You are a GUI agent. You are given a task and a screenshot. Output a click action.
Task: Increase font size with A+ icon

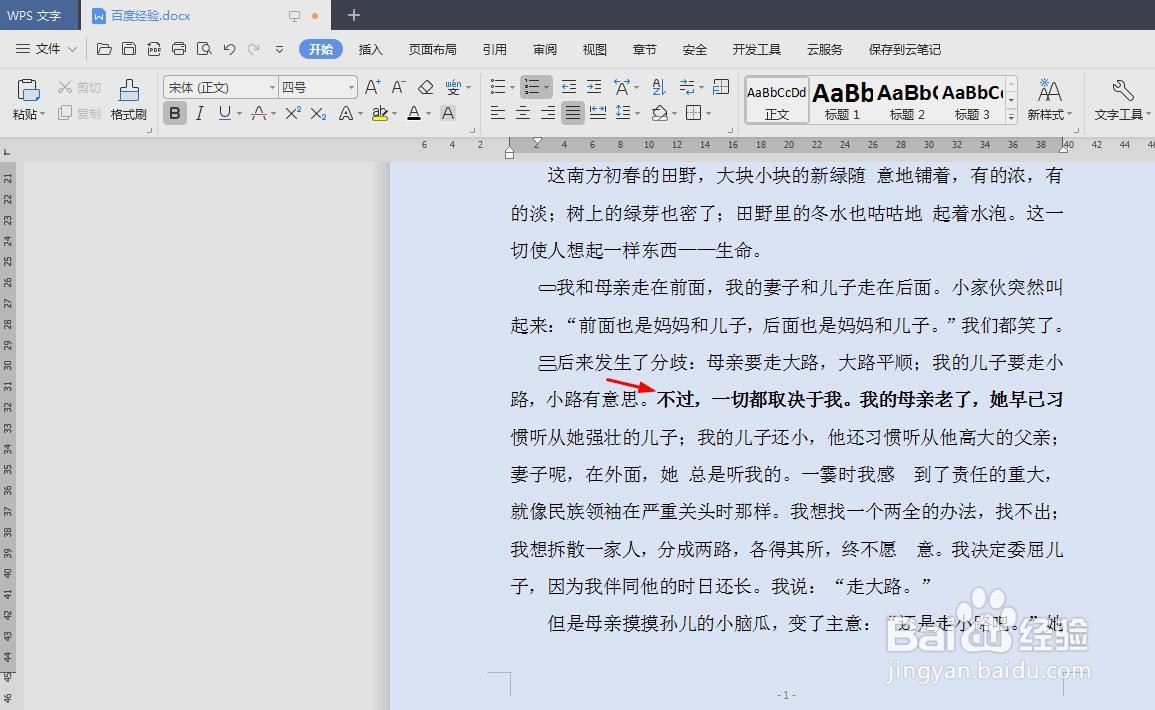373,86
